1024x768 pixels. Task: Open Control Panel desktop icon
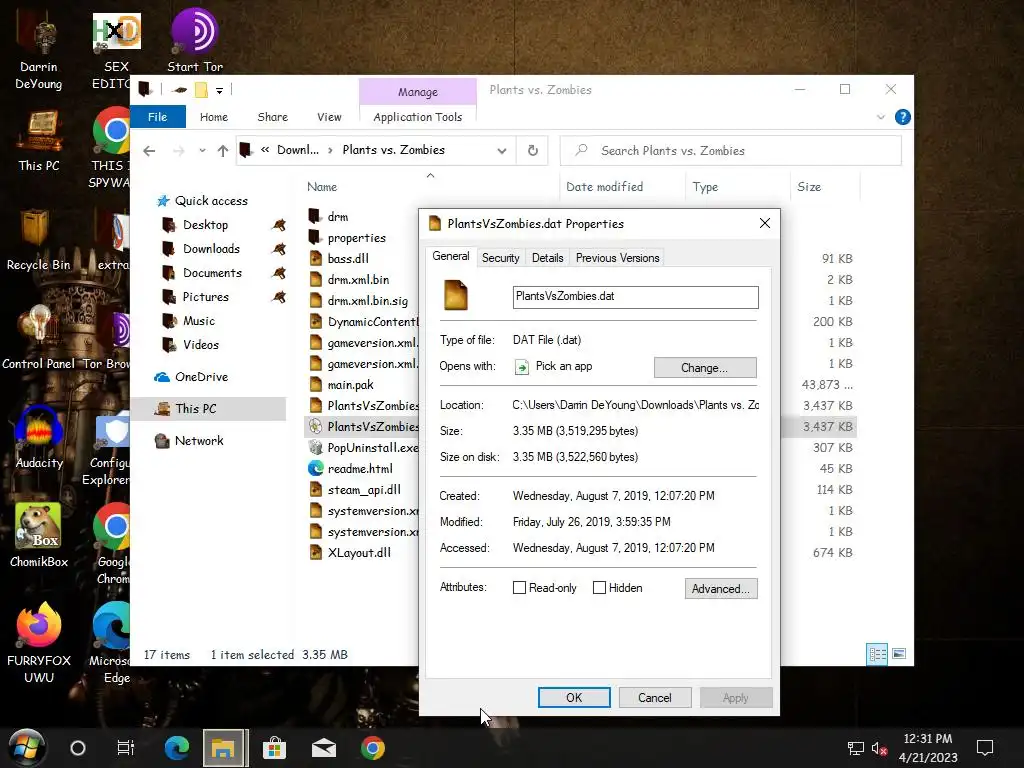(39, 337)
